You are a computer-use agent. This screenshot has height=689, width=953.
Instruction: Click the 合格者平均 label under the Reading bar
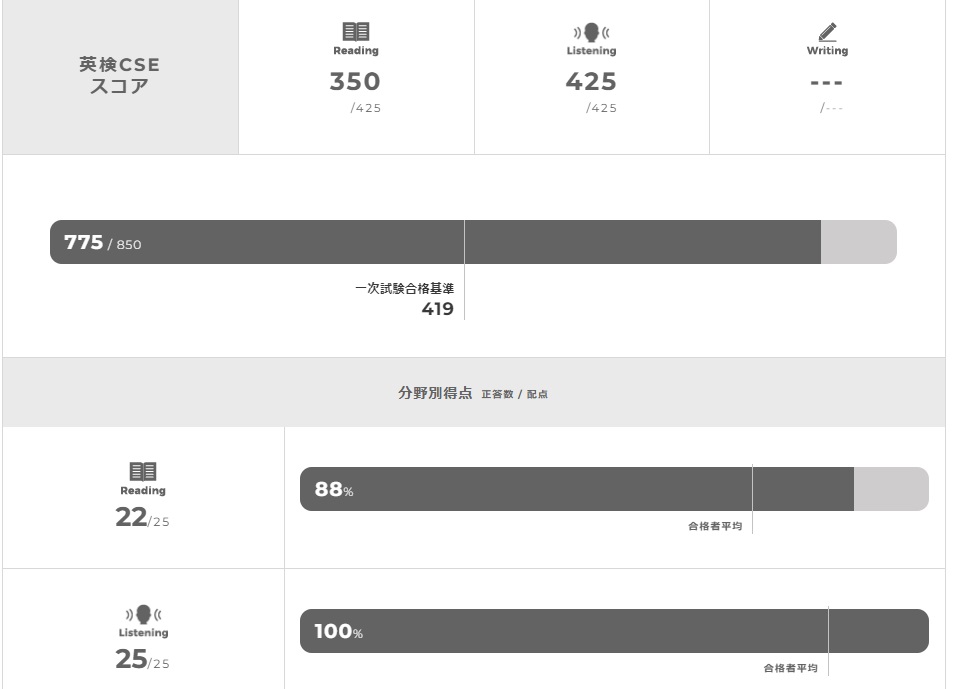715,526
